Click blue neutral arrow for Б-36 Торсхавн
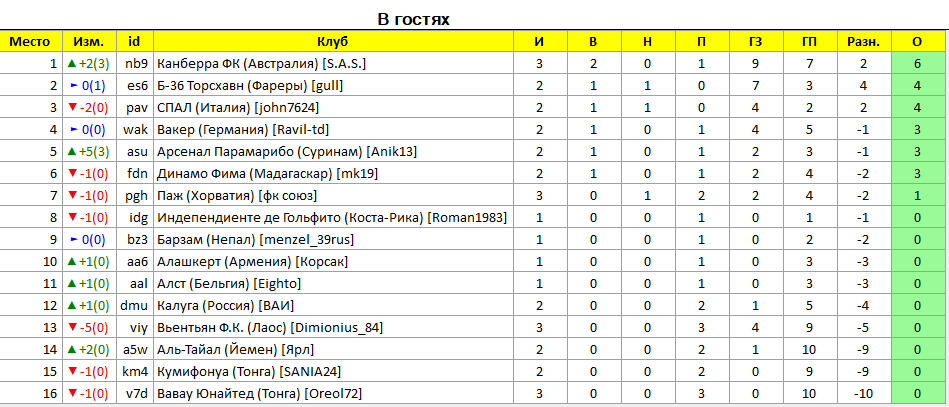Viewport: 949px width, 407px height. pos(74,86)
